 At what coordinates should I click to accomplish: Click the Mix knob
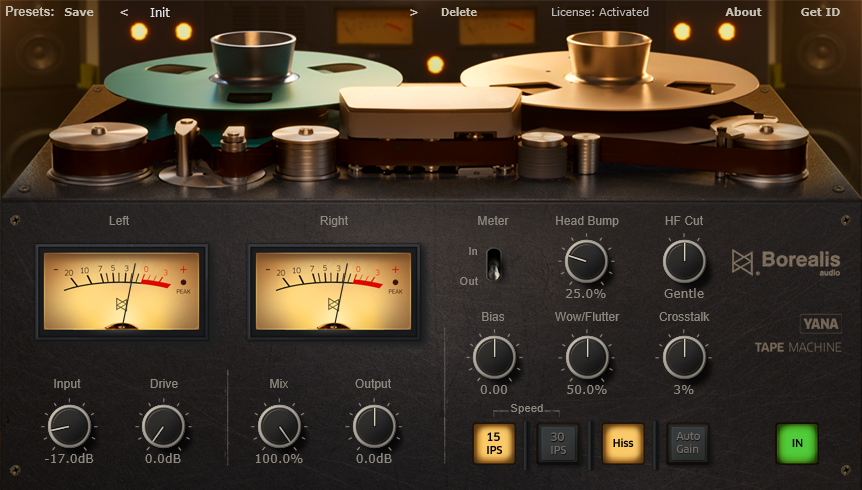279,426
